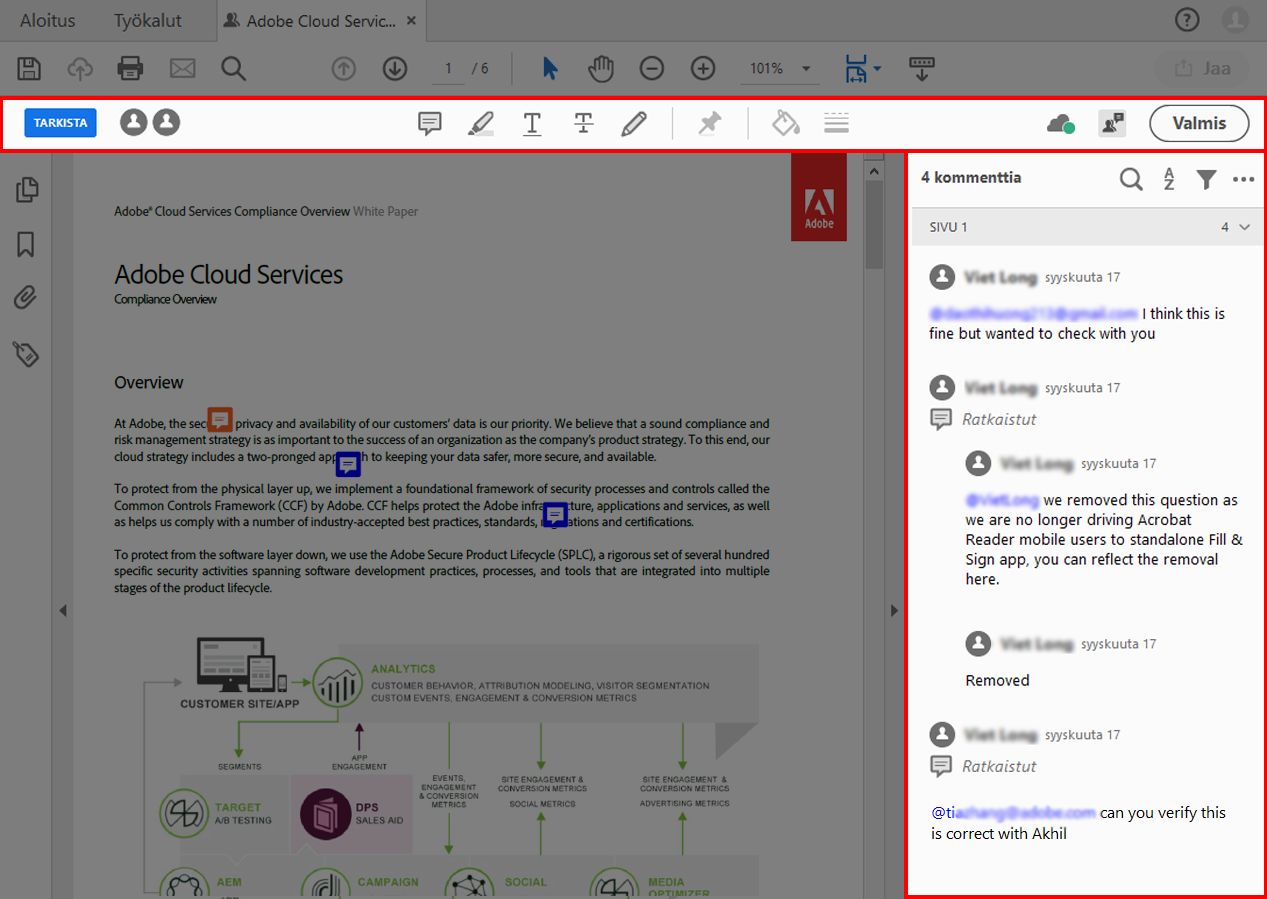1267x899 pixels.
Task: Zoom in with the plus icon
Action: (703, 68)
